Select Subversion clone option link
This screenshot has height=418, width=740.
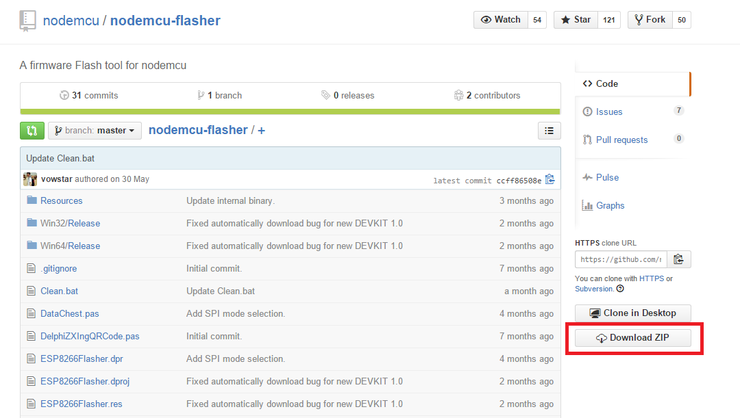(594, 289)
